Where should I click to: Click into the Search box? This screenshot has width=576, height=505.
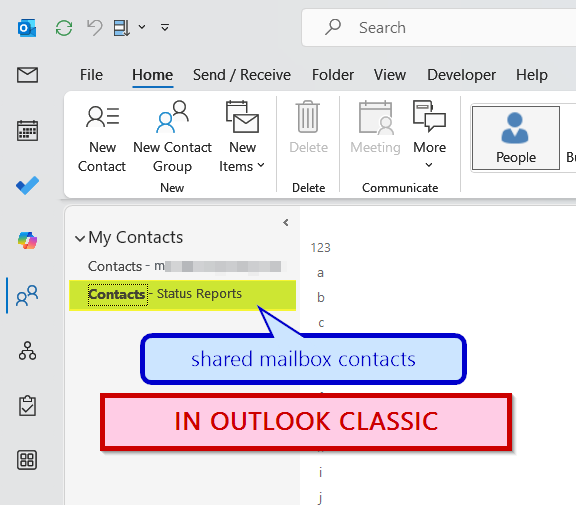coord(439,28)
